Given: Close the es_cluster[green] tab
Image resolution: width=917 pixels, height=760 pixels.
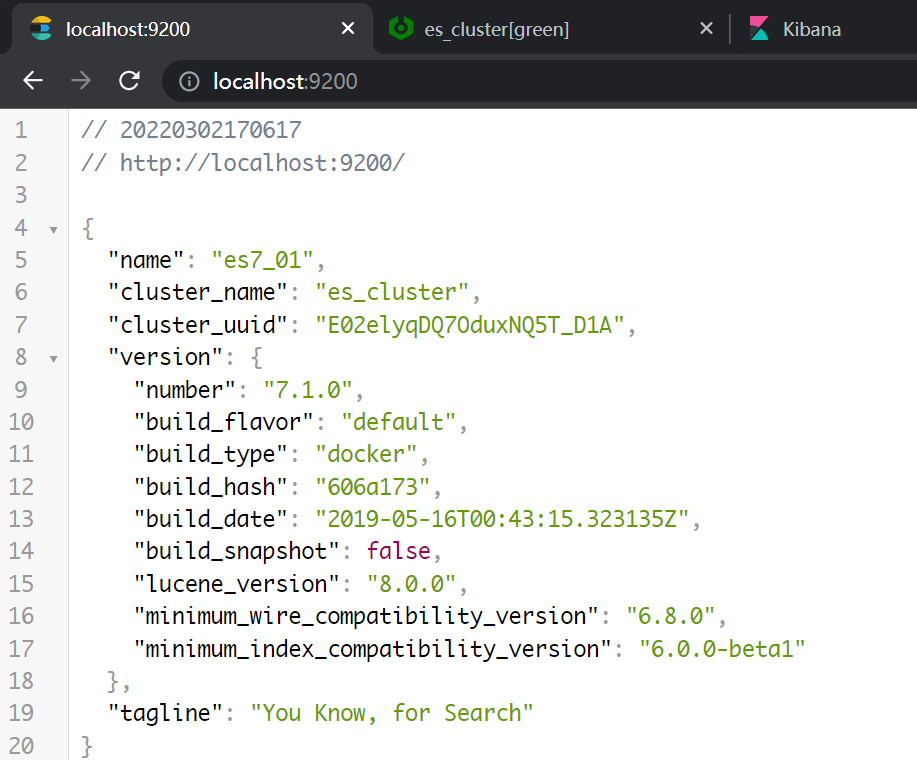Looking at the screenshot, I should (706, 28).
